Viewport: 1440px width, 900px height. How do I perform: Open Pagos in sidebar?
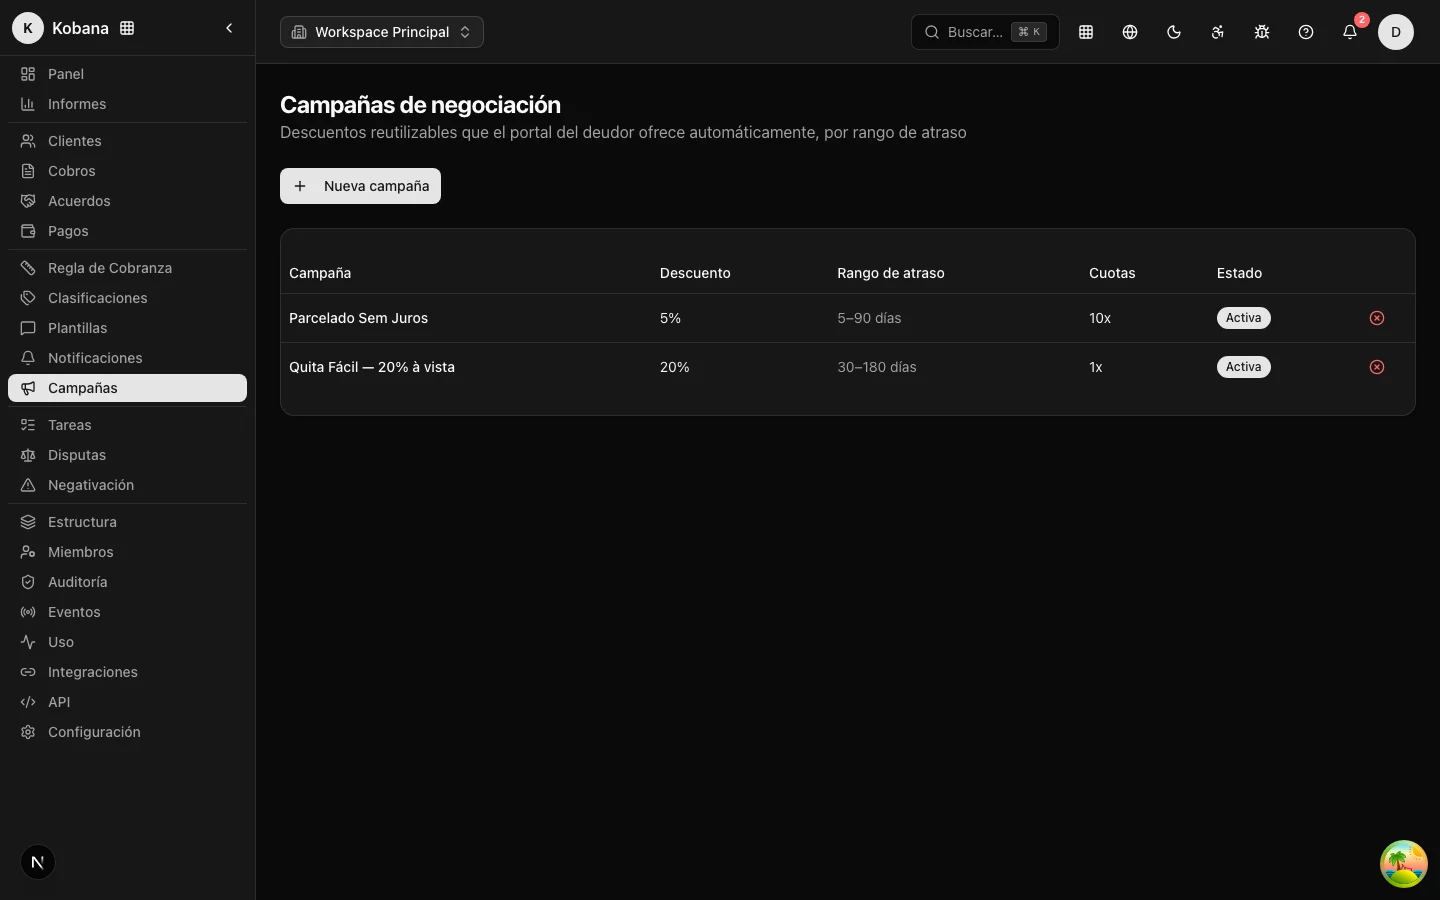(x=127, y=231)
